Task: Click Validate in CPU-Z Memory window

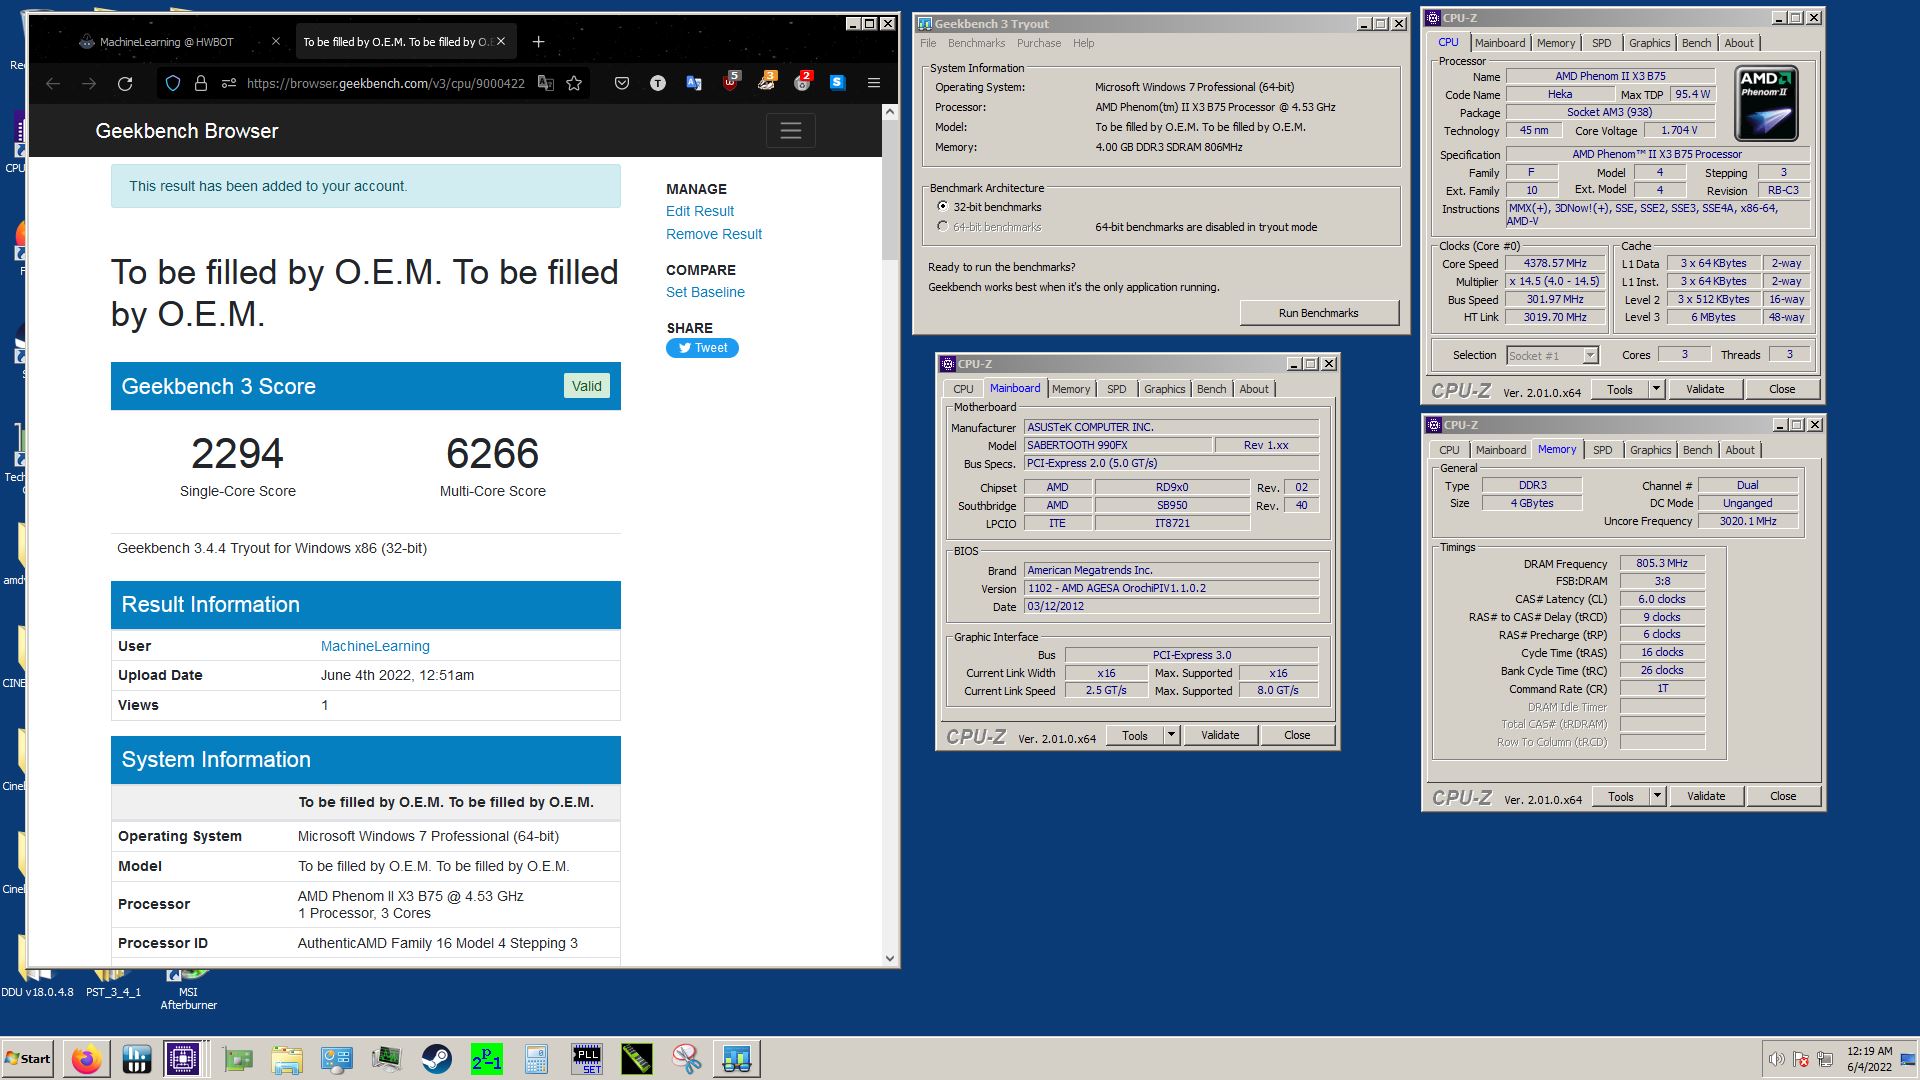Action: click(1706, 797)
